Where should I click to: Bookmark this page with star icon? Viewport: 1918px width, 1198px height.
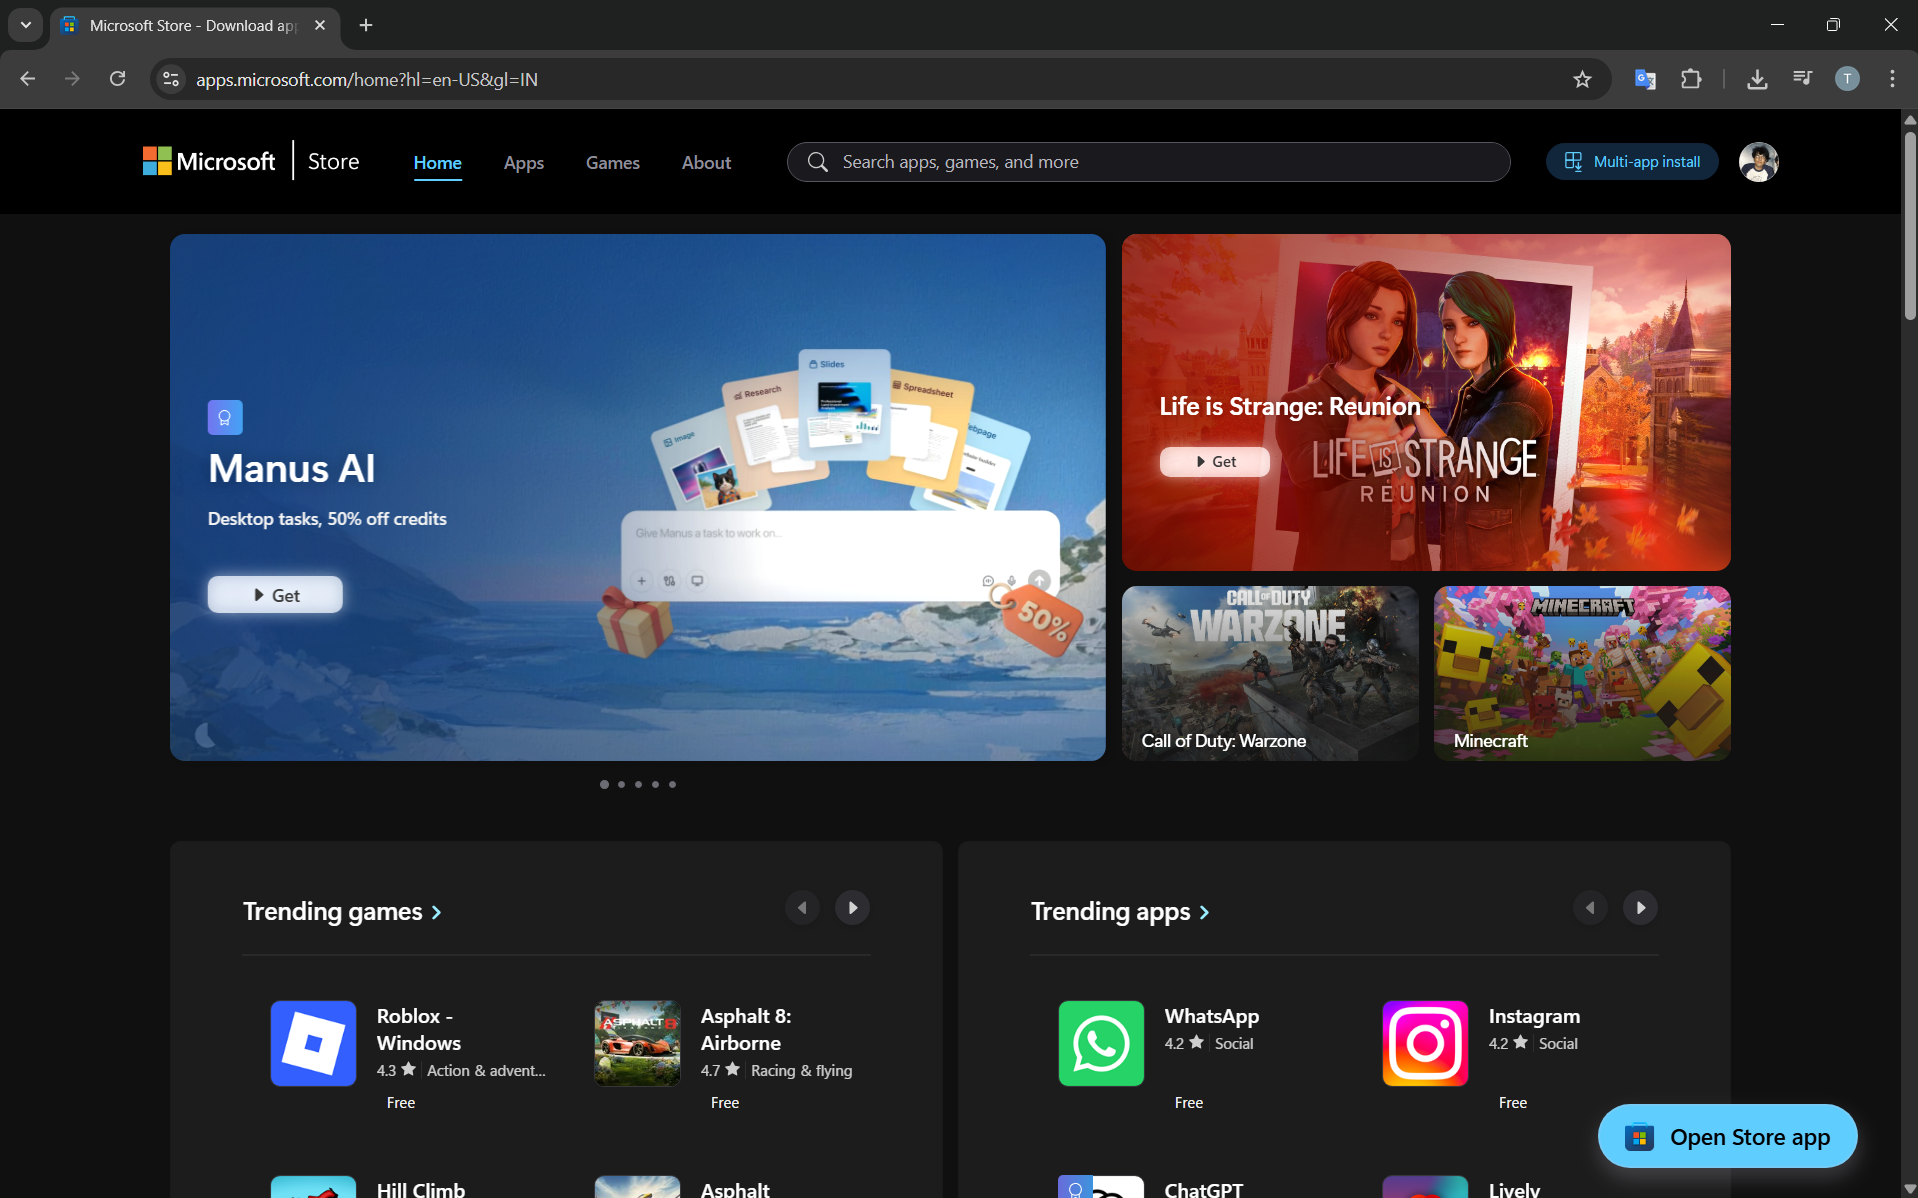tap(1582, 79)
